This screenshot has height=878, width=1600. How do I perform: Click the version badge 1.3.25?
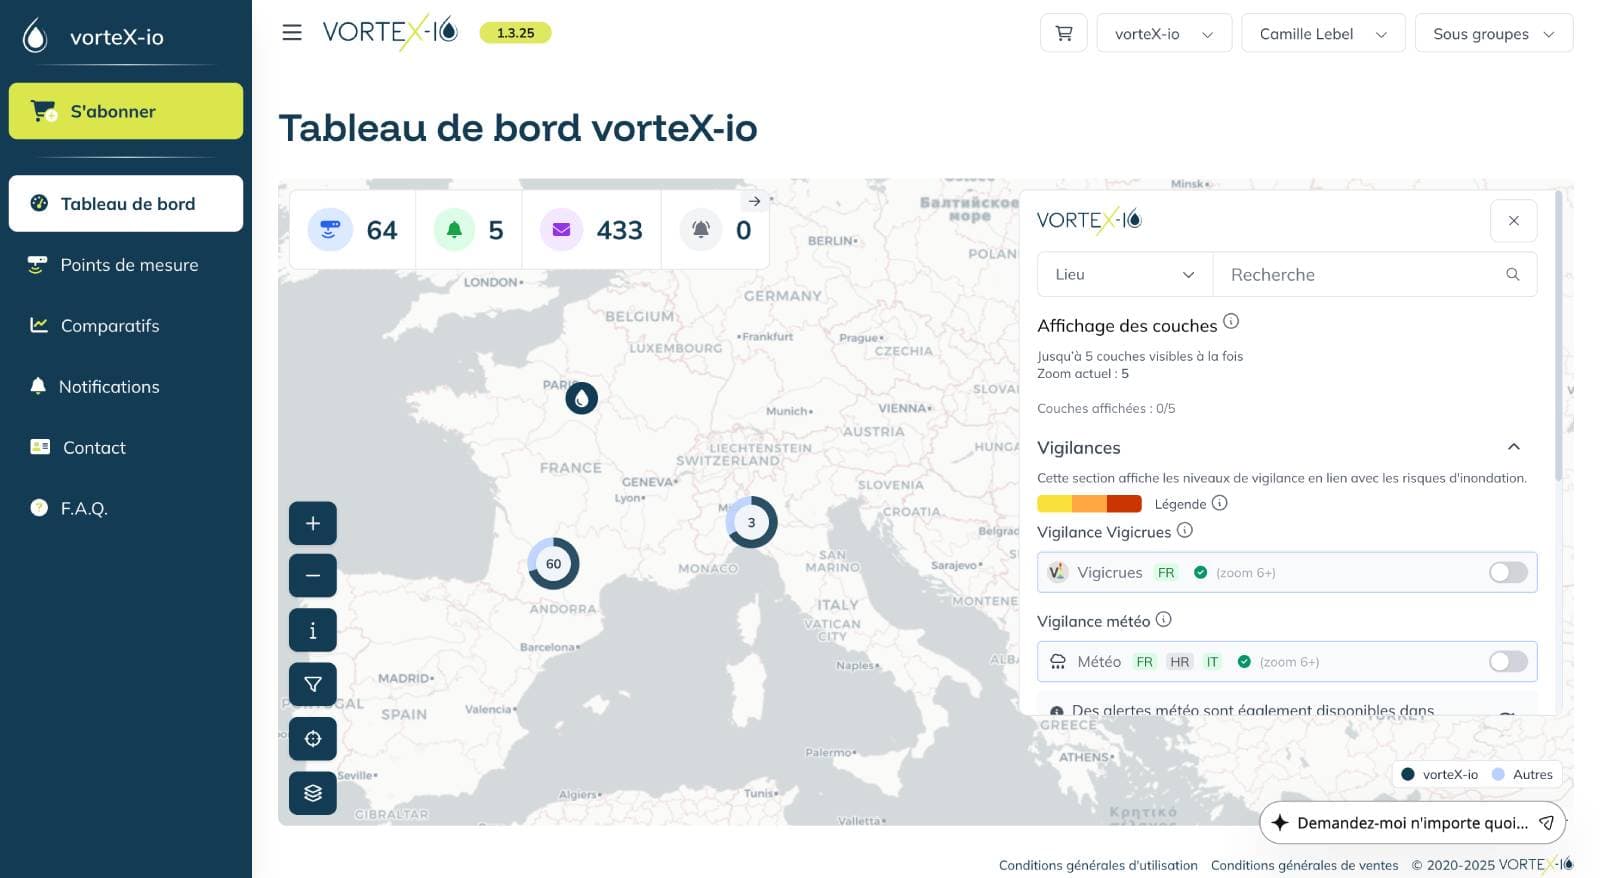coord(515,33)
